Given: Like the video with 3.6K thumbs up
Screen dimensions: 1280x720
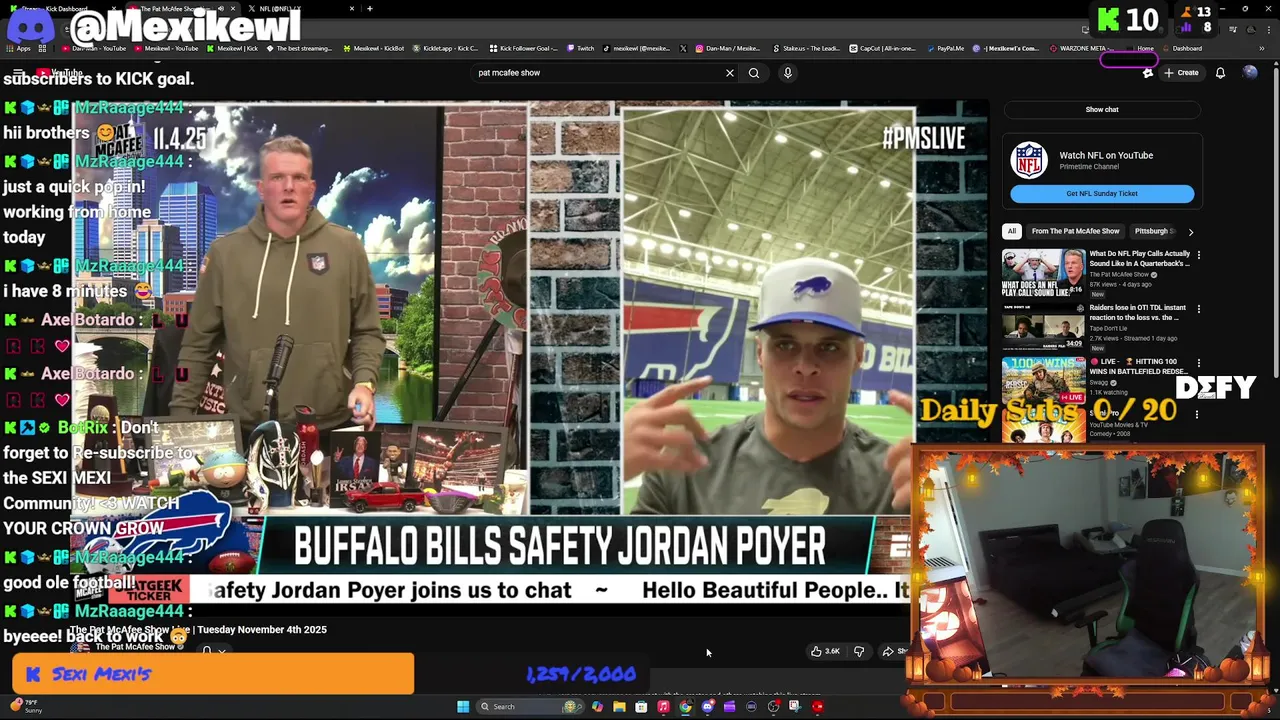Looking at the screenshot, I should point(825,651).
